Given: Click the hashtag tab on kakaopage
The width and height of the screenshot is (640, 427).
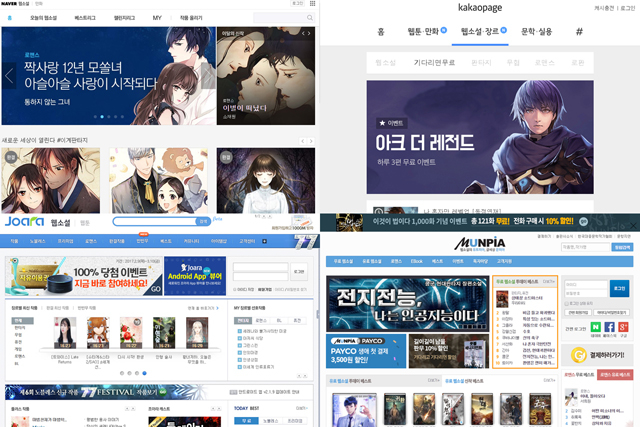Looking at the screenshot, I should click(579, 31).
